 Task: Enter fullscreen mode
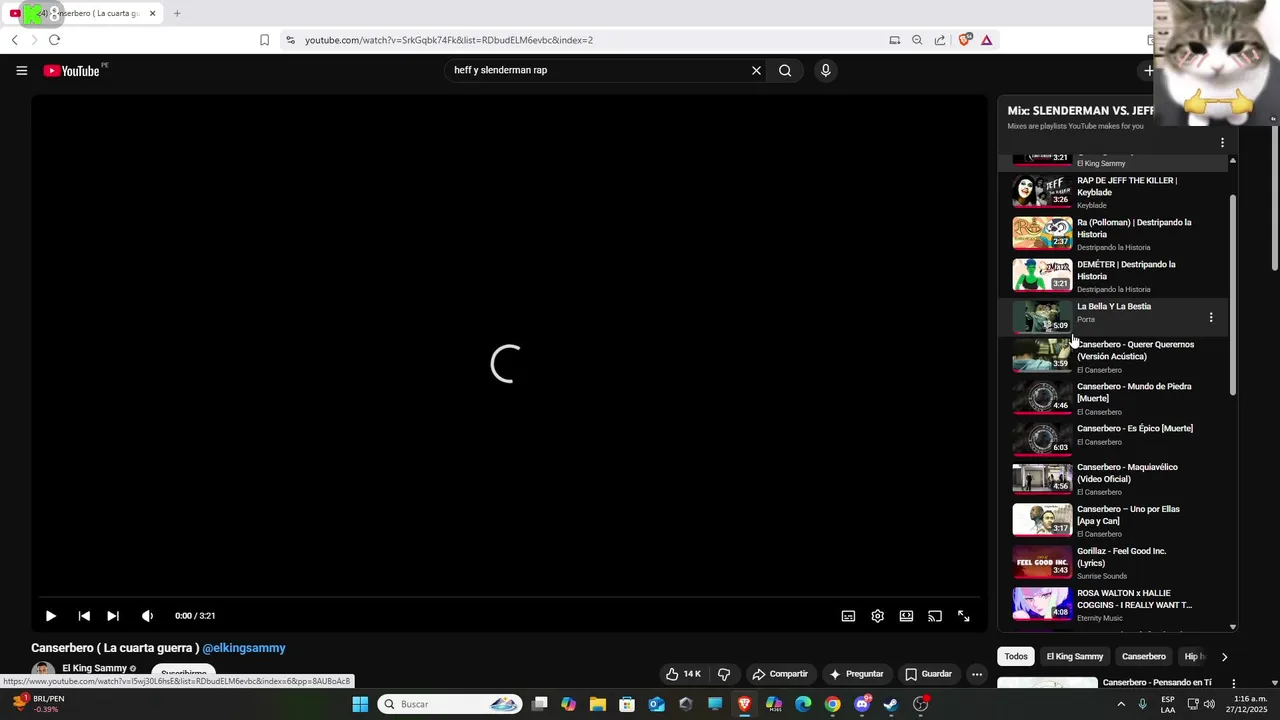point(964,616)
